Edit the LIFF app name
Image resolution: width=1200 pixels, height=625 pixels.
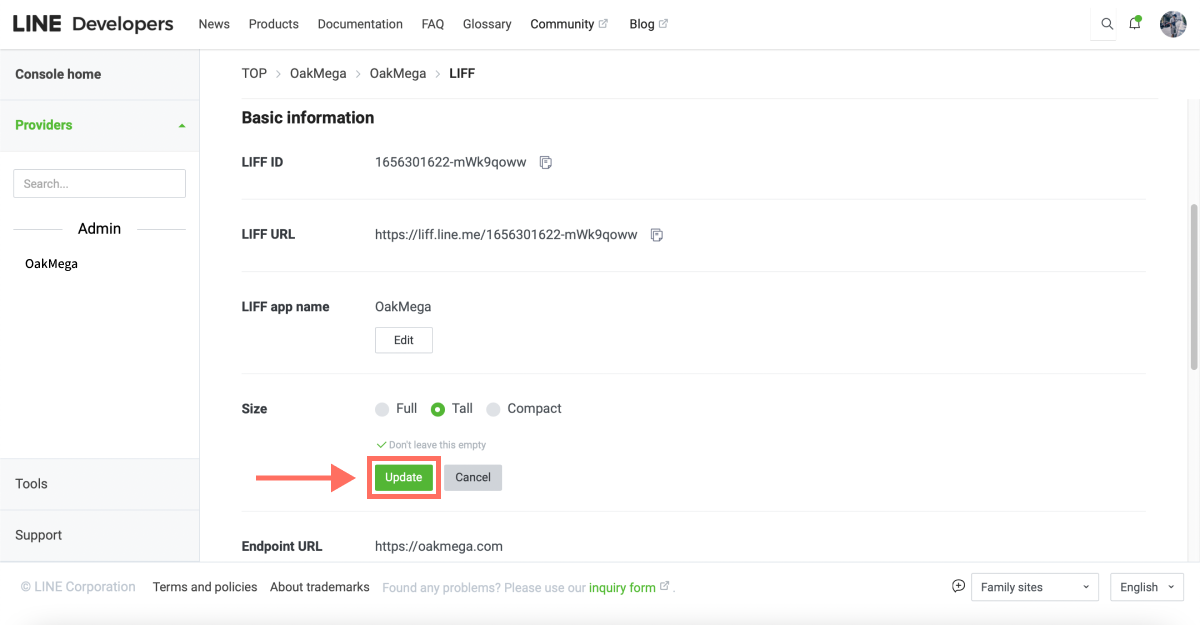tap(404, 340)
